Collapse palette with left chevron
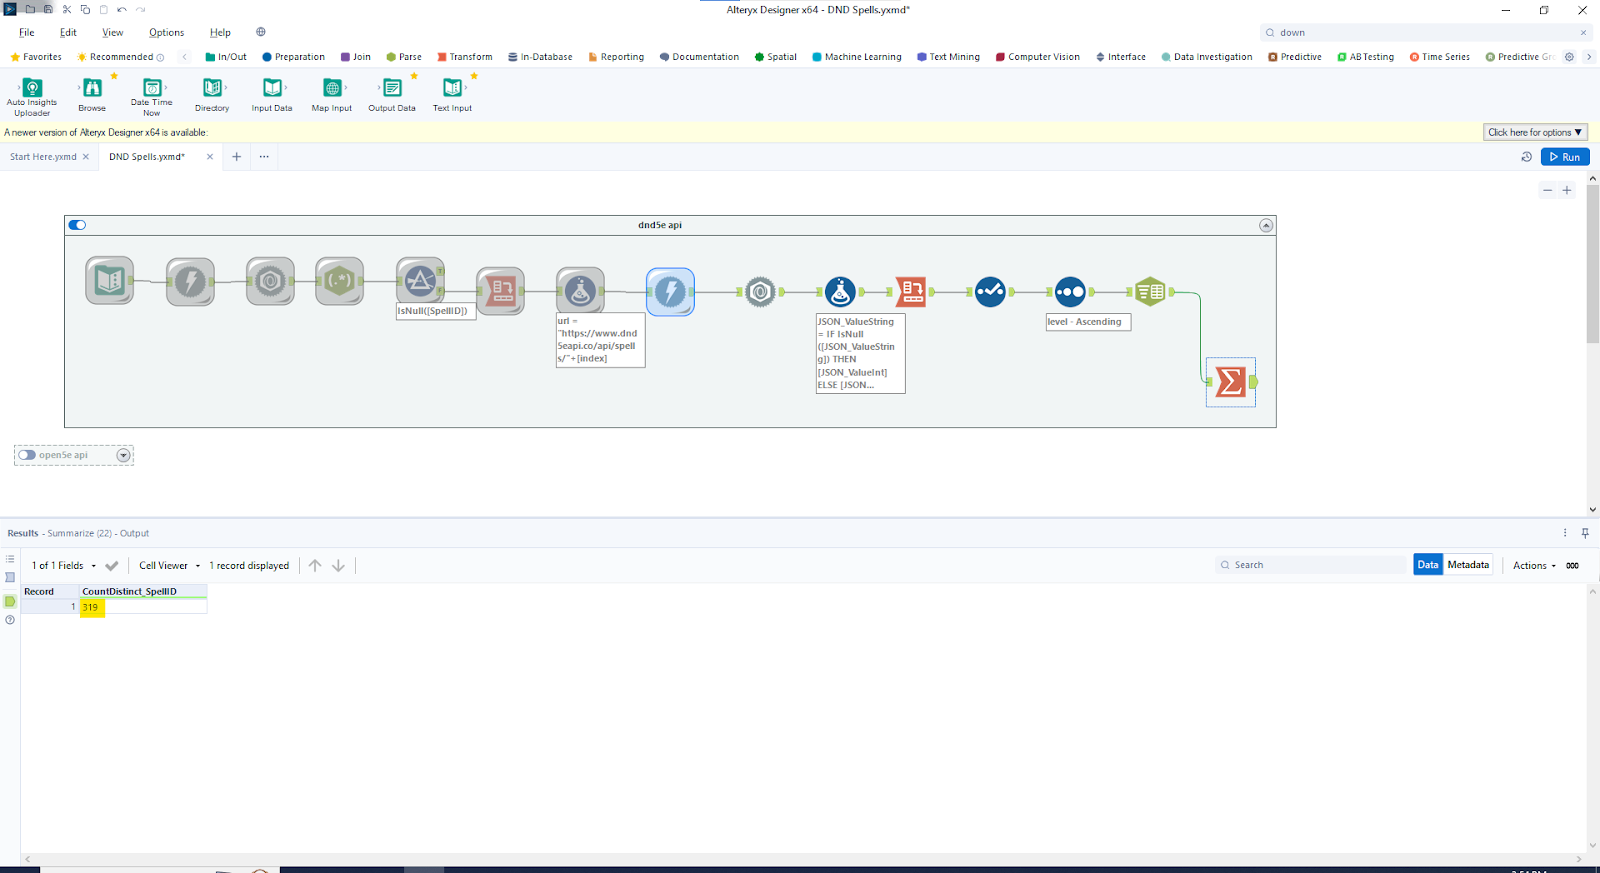The width and height of the screenshot is (1600, 873). (185, 57)
